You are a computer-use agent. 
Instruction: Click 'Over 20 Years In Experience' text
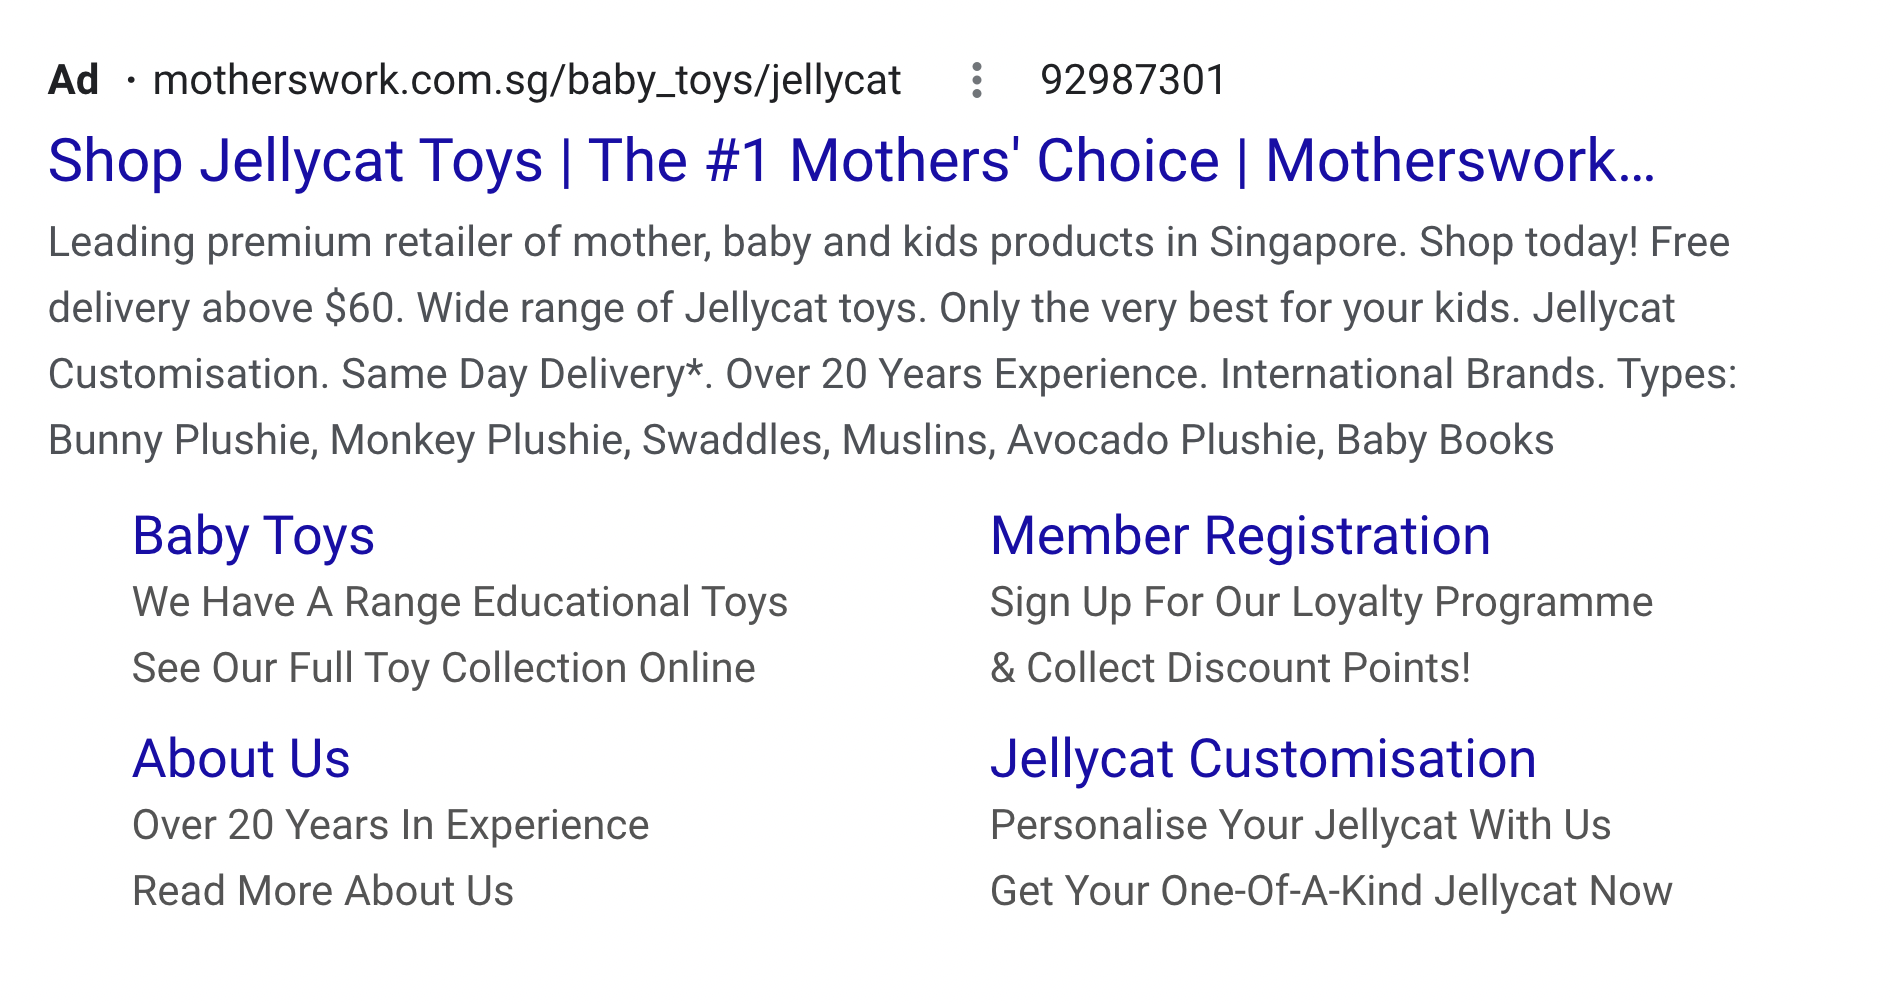tap(391, 826)
